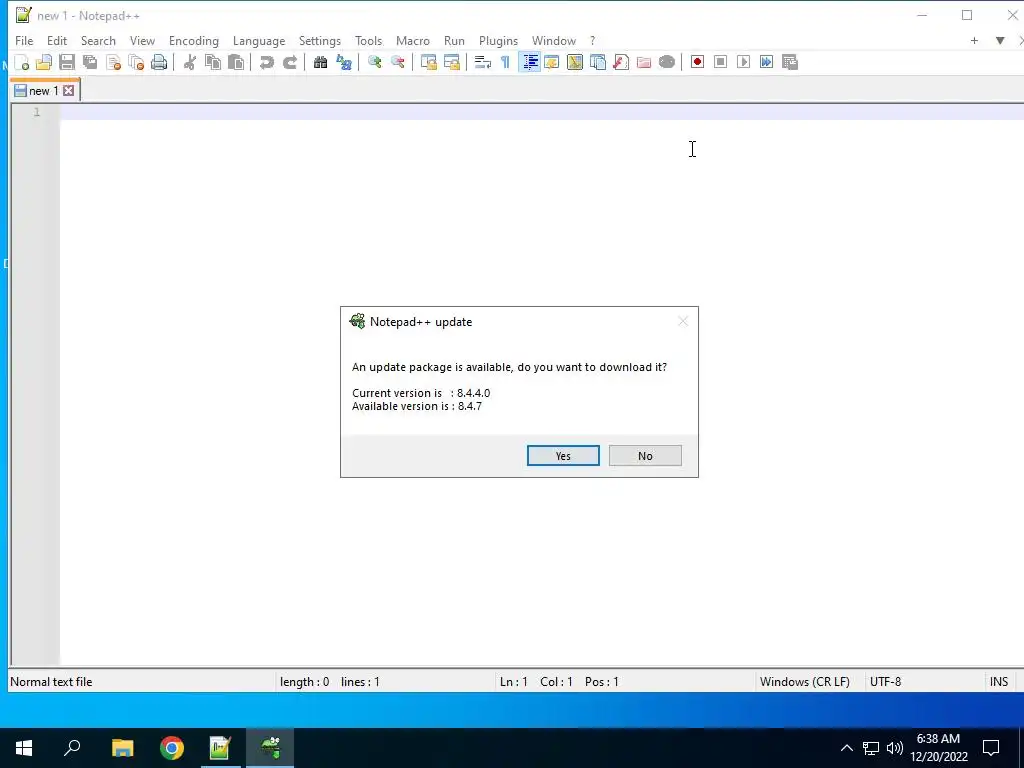Click the Save All toolbar icon
Viewport: 1024px width, 768px height.
(x=90, y=62)
